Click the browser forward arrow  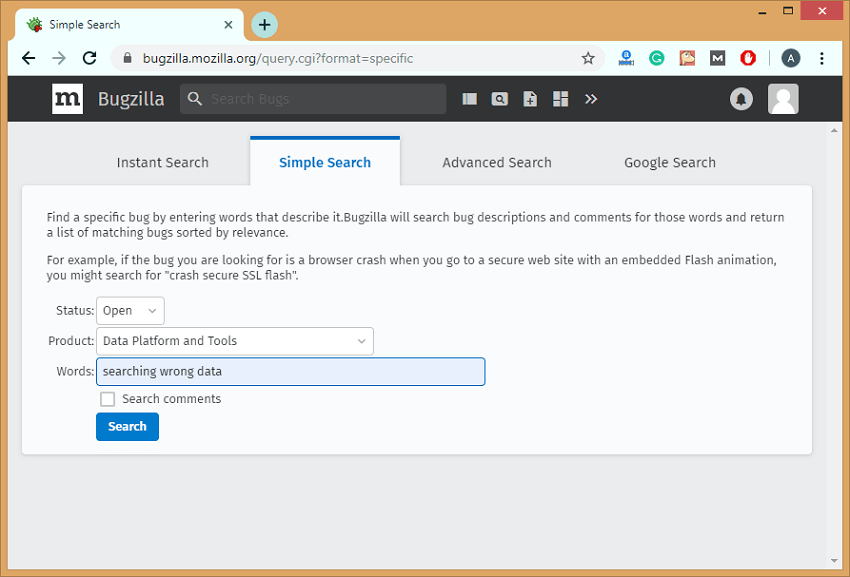tap(59, 58)
